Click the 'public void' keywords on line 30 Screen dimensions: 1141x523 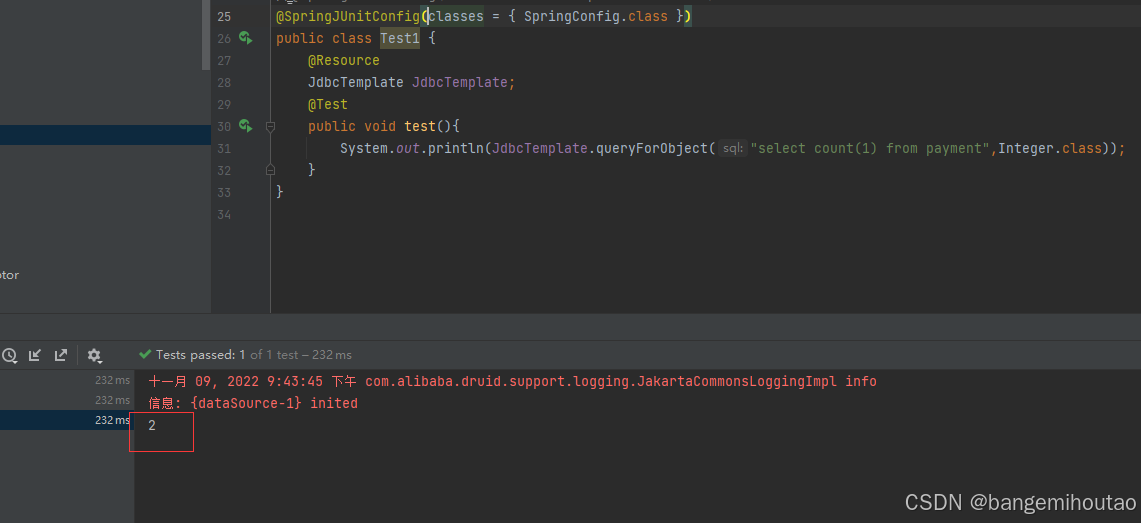pyautogui.click(x=352, y=127)
